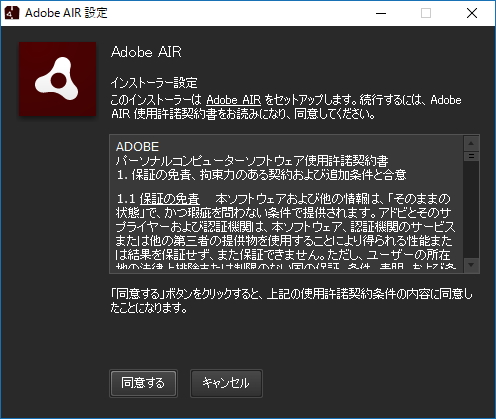Image resolution: width=496 pixels, height=419 pixels.
Task: Click the ADOBE heading in license text
Action: click(137, 147)
